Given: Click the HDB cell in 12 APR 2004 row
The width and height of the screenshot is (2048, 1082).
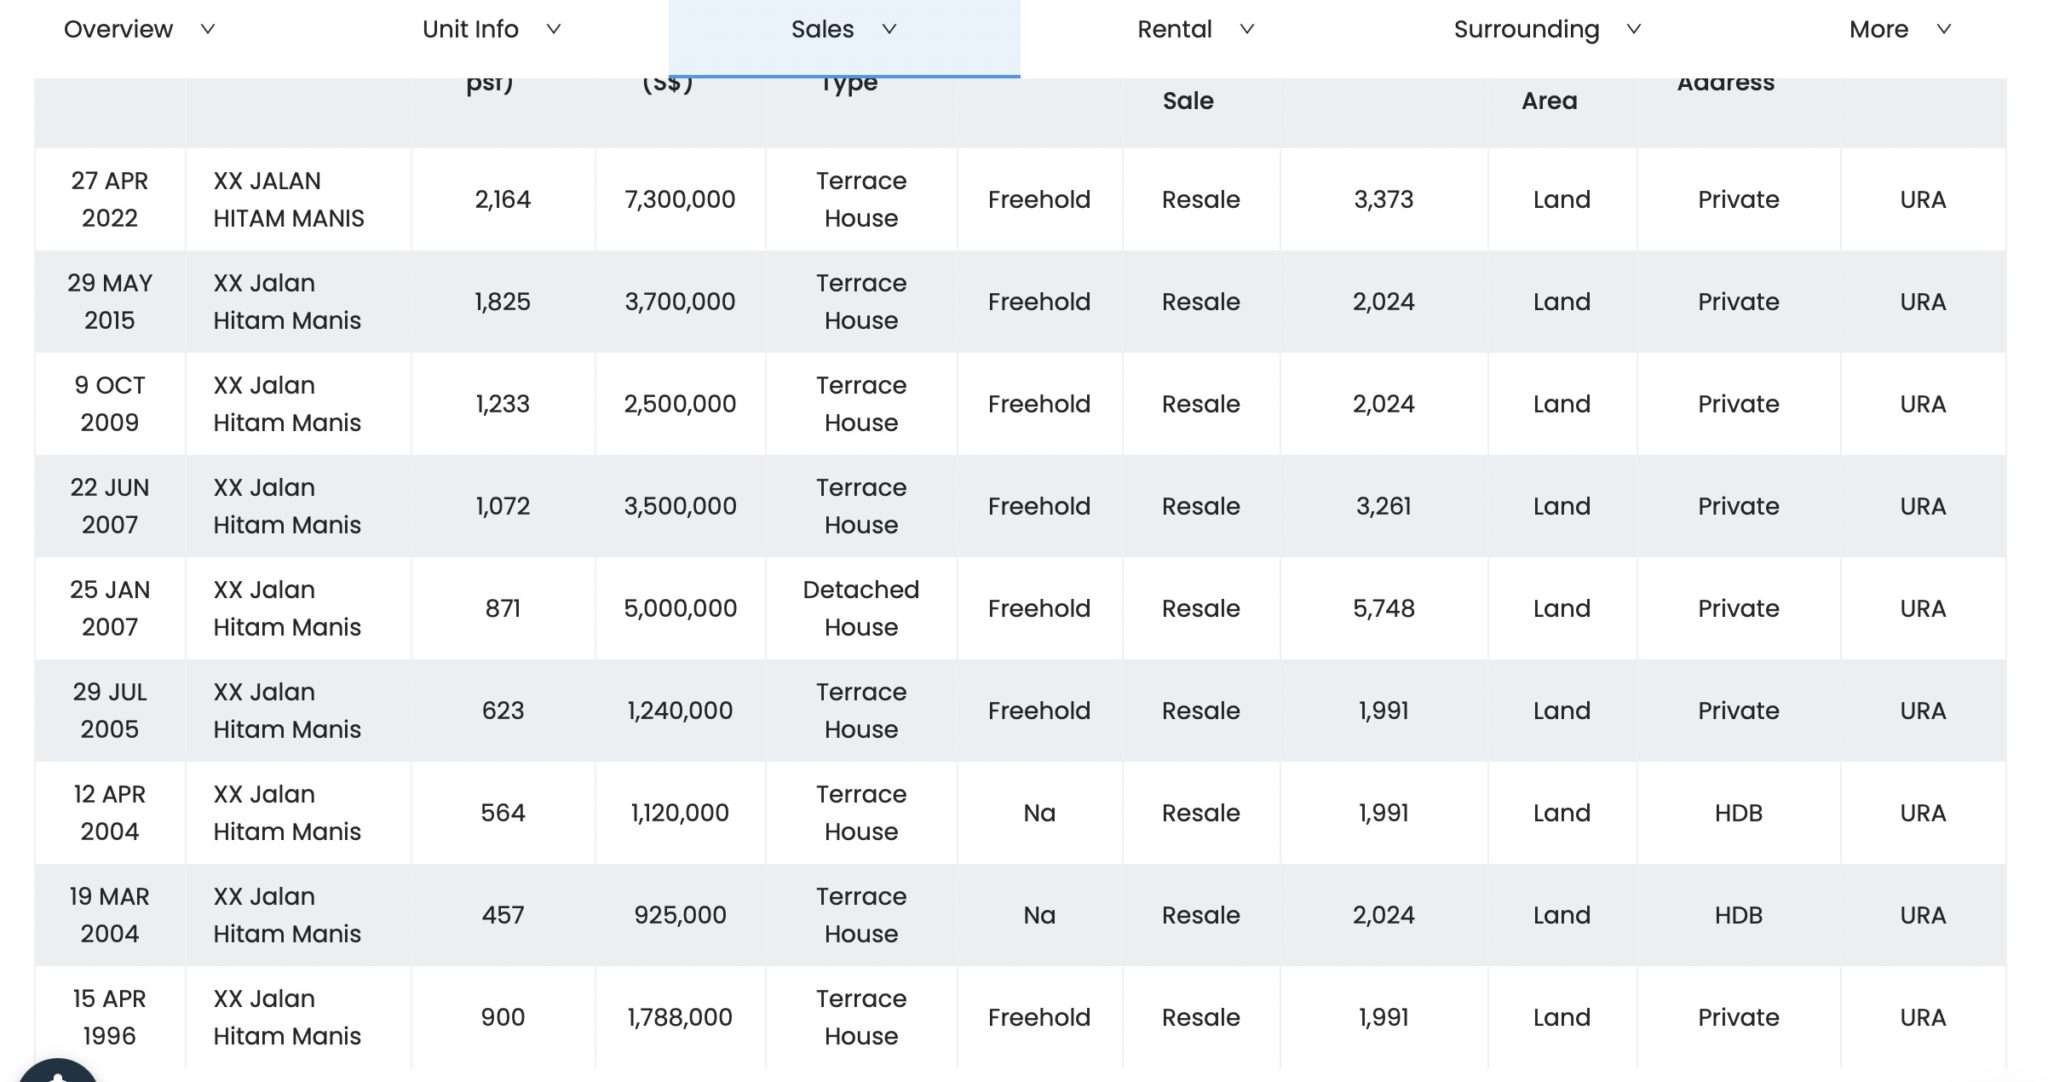Looking at the screenshot, I should click(1737, 813).
